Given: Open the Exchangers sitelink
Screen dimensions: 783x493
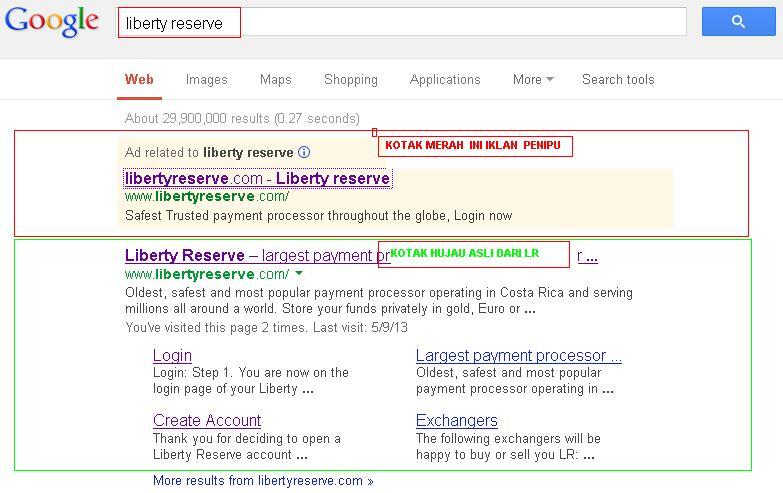Looking at the screenshot, I should click(x=457, y=421).
